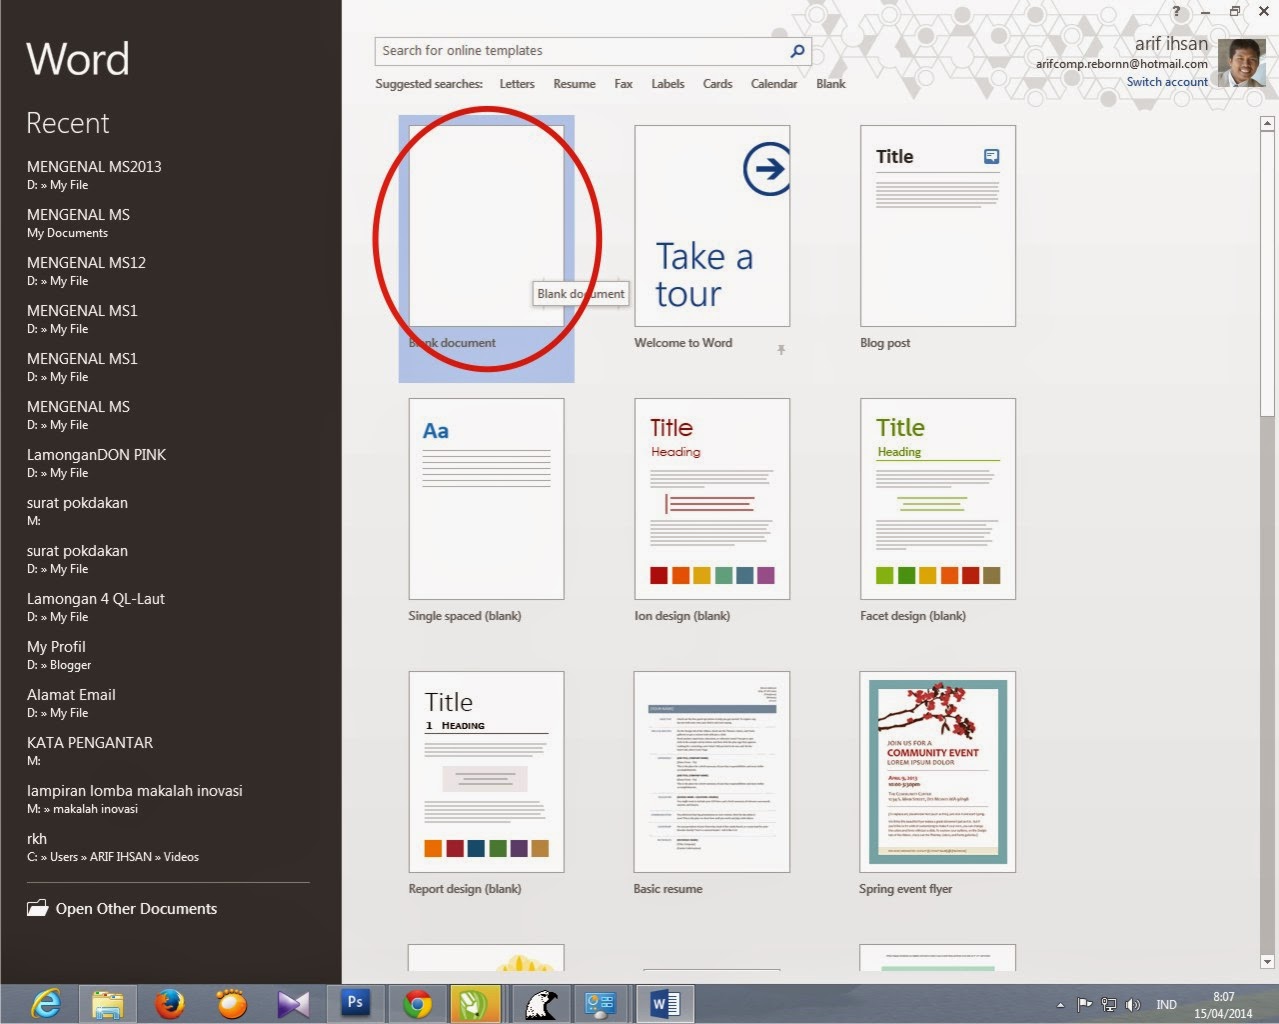Click the network tray icon
Image resolution: width=1279 pixels, height=1024 pixels.
1109,1005
